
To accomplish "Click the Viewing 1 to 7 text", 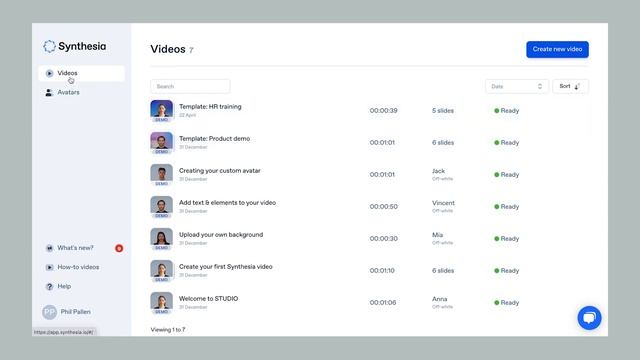I will click(168, 330).
